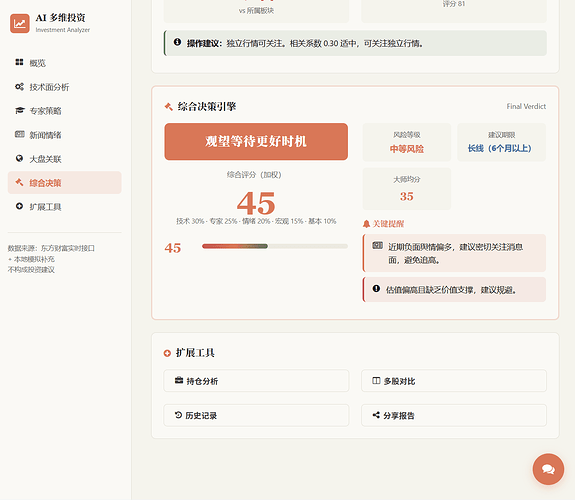
Task: Click the 近期负面舆情偏多 alert text
Action: click(x=456, y=253)
